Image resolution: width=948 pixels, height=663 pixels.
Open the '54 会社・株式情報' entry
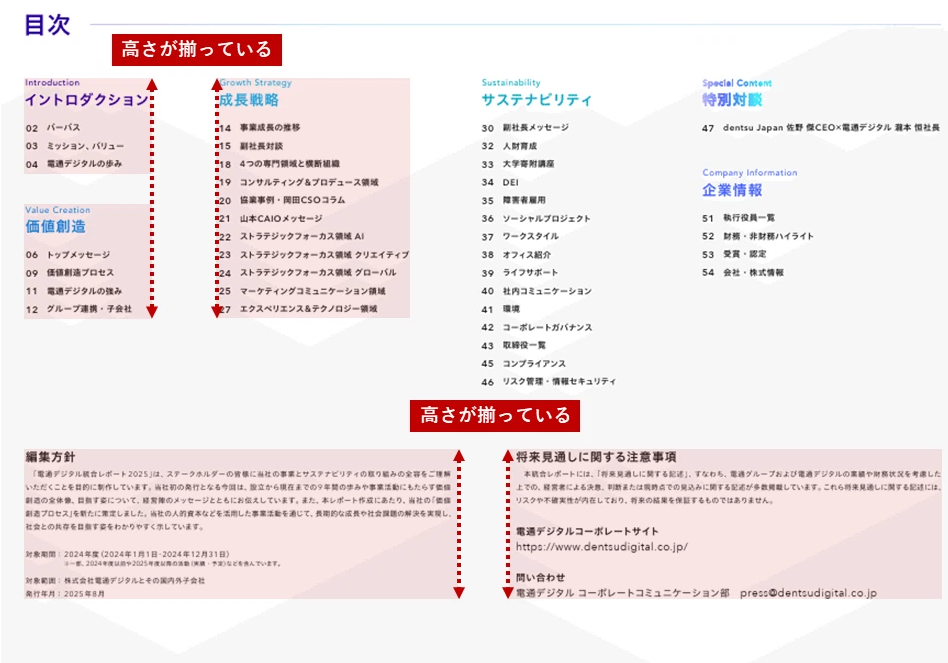click(x=743, y=273)
